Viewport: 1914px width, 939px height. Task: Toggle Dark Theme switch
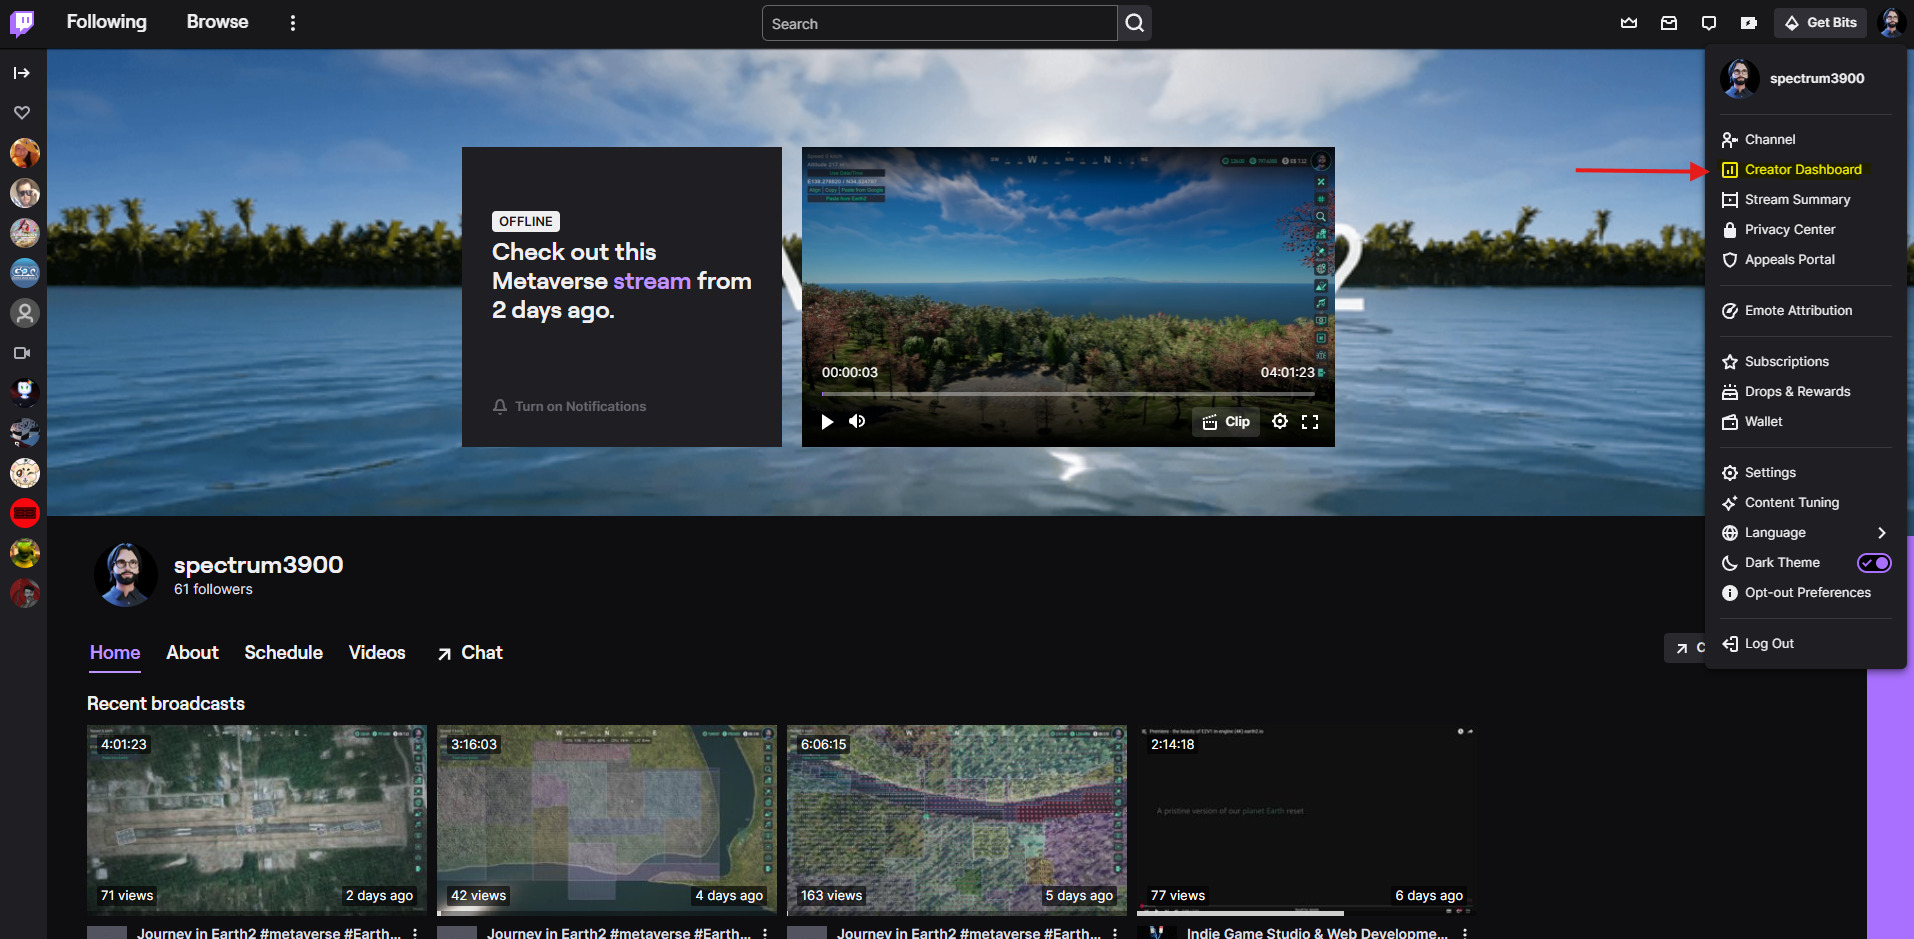click(1873, 563)
